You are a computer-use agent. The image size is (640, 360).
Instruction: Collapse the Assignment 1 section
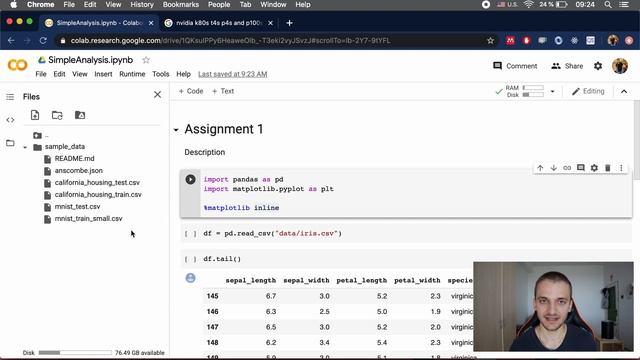point(176,130)
